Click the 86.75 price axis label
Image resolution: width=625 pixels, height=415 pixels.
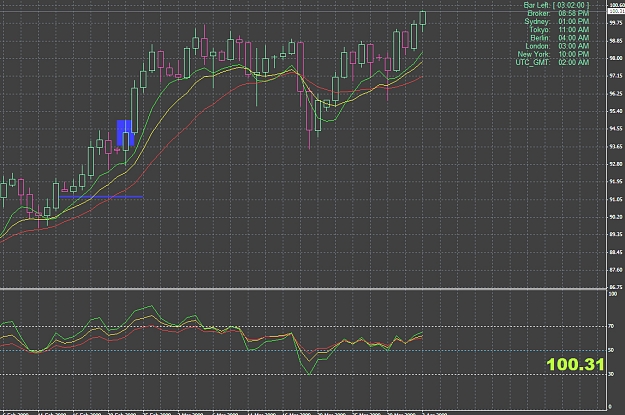pos(616,287)
